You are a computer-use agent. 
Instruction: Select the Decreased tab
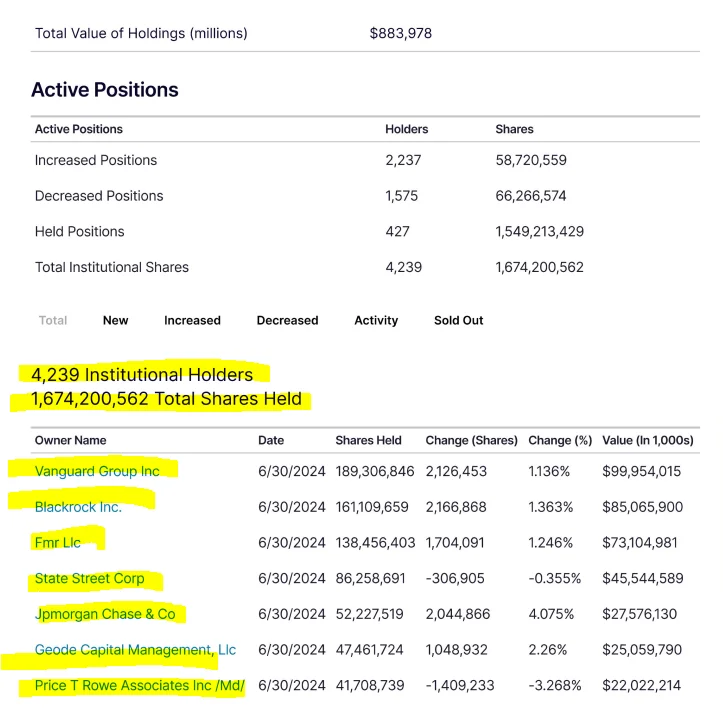pos(287,320)
